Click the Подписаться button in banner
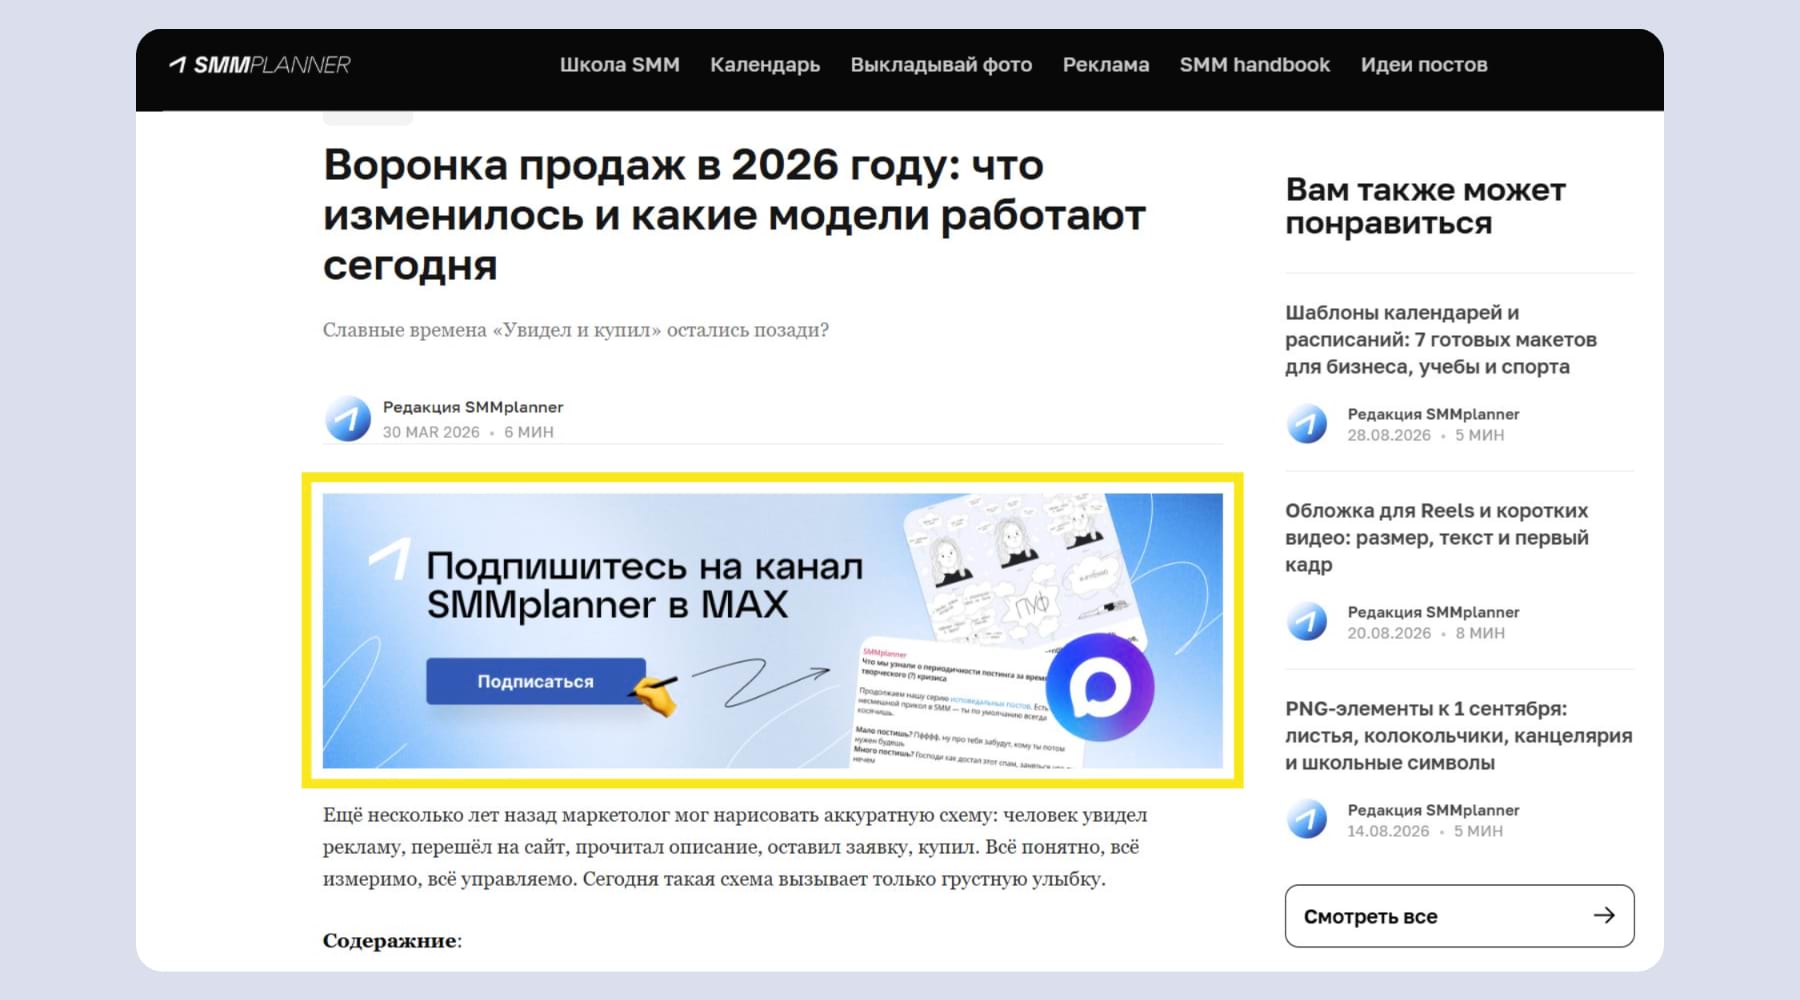The image size is (1800, 1000). pyautogui.click(x=535, y=681)
